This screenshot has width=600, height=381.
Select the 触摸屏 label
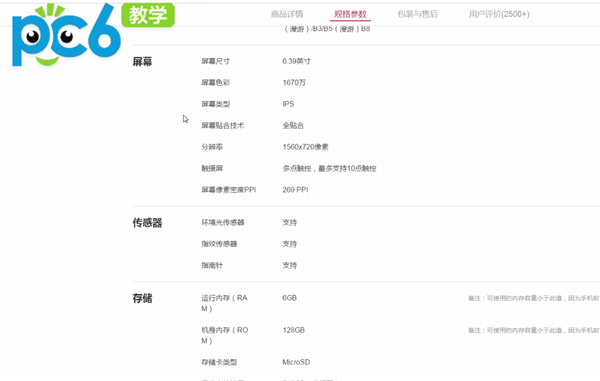pyautogui.click(x=212, y=168)
